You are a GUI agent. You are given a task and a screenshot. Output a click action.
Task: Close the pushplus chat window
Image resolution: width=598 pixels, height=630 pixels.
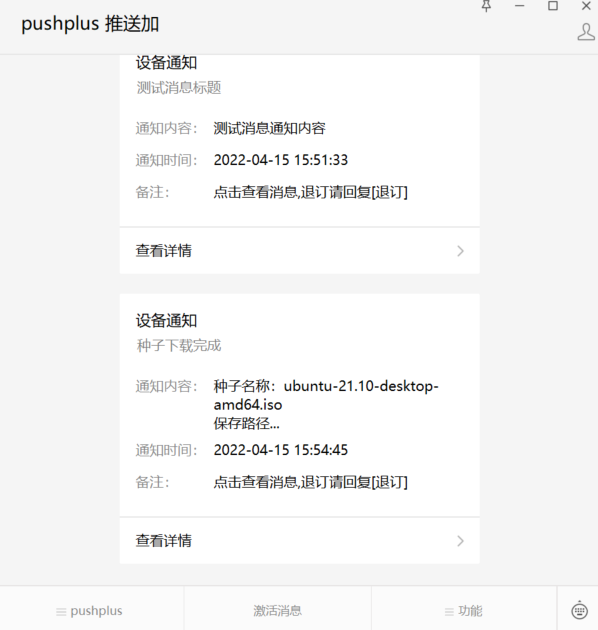point(586,6)
